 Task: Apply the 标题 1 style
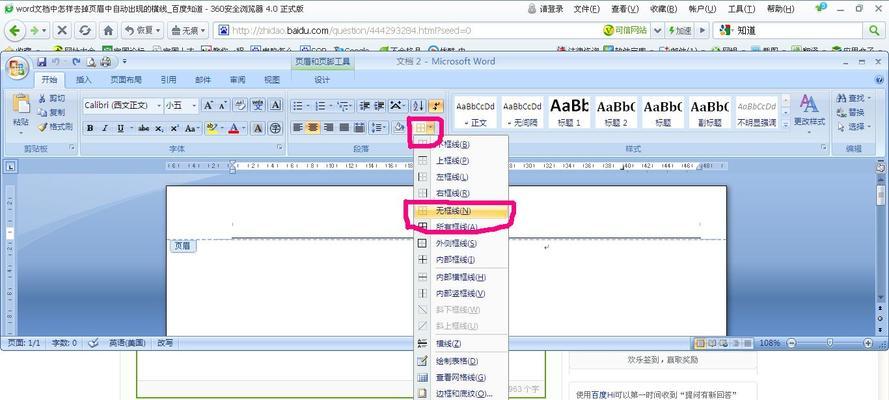click(570, 112)
